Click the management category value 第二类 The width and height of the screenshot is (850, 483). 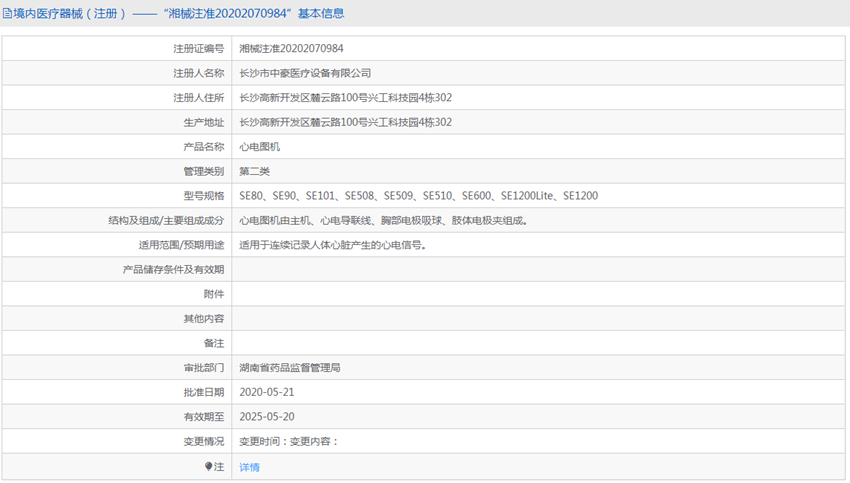254,171
